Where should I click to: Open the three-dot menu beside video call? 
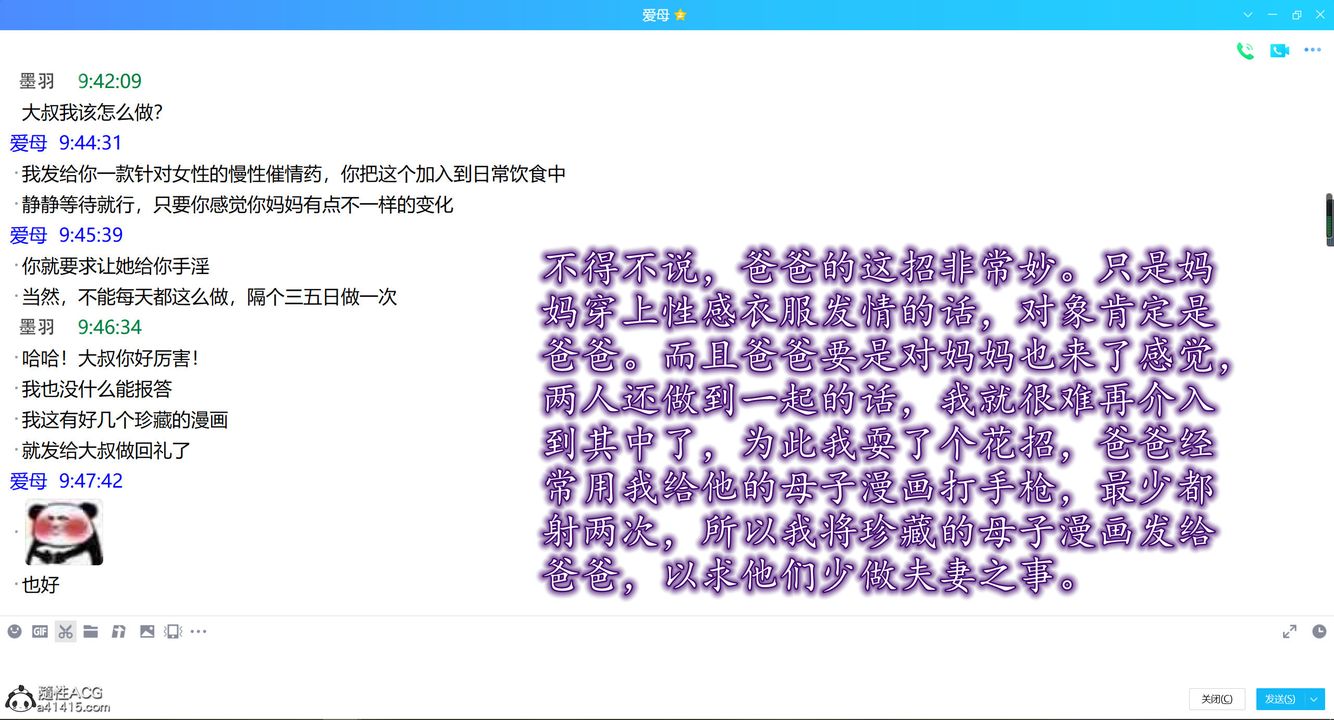(x=1313, y=51)
